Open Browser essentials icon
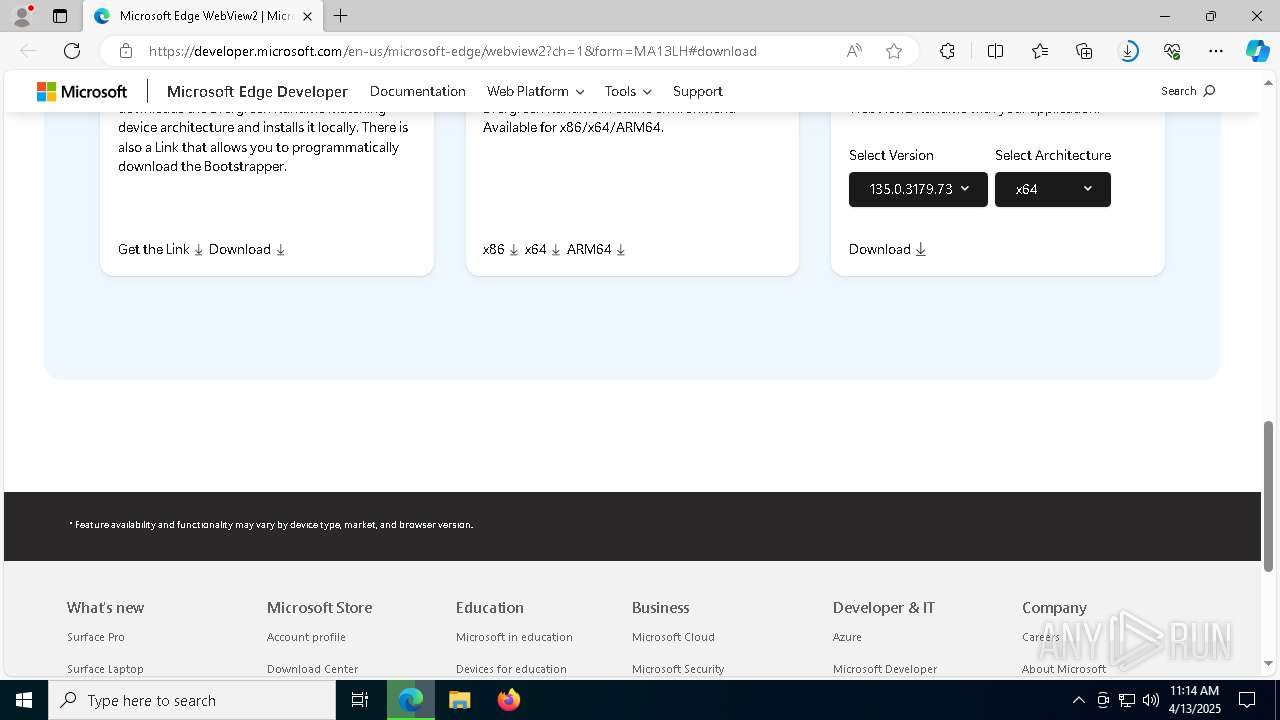Viewport: 1280px width, 720px height. point(1172,51)
